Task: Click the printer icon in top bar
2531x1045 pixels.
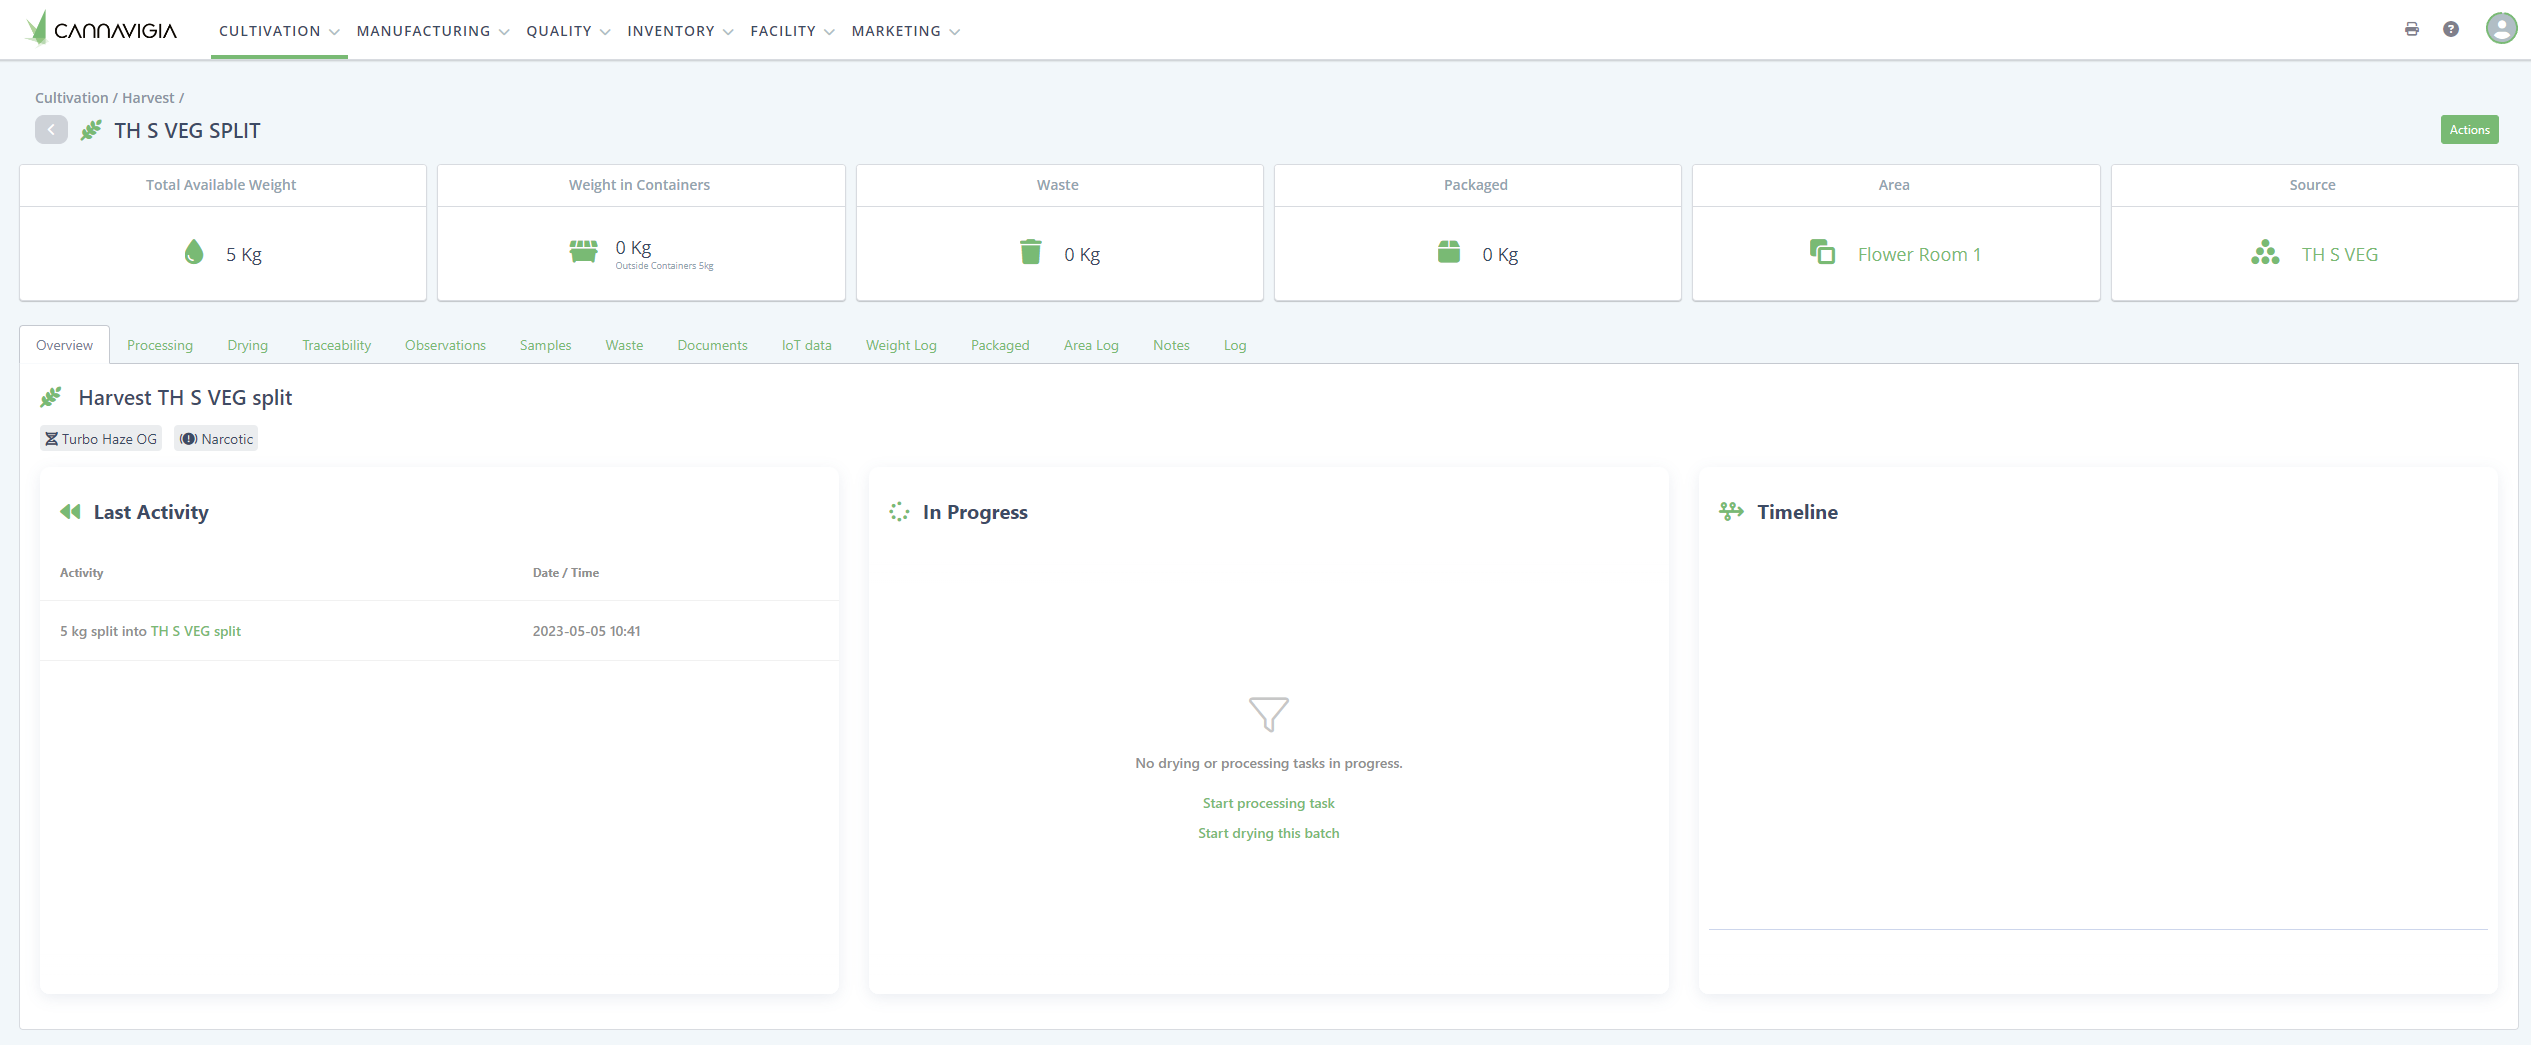Action: coord(2411,29)
